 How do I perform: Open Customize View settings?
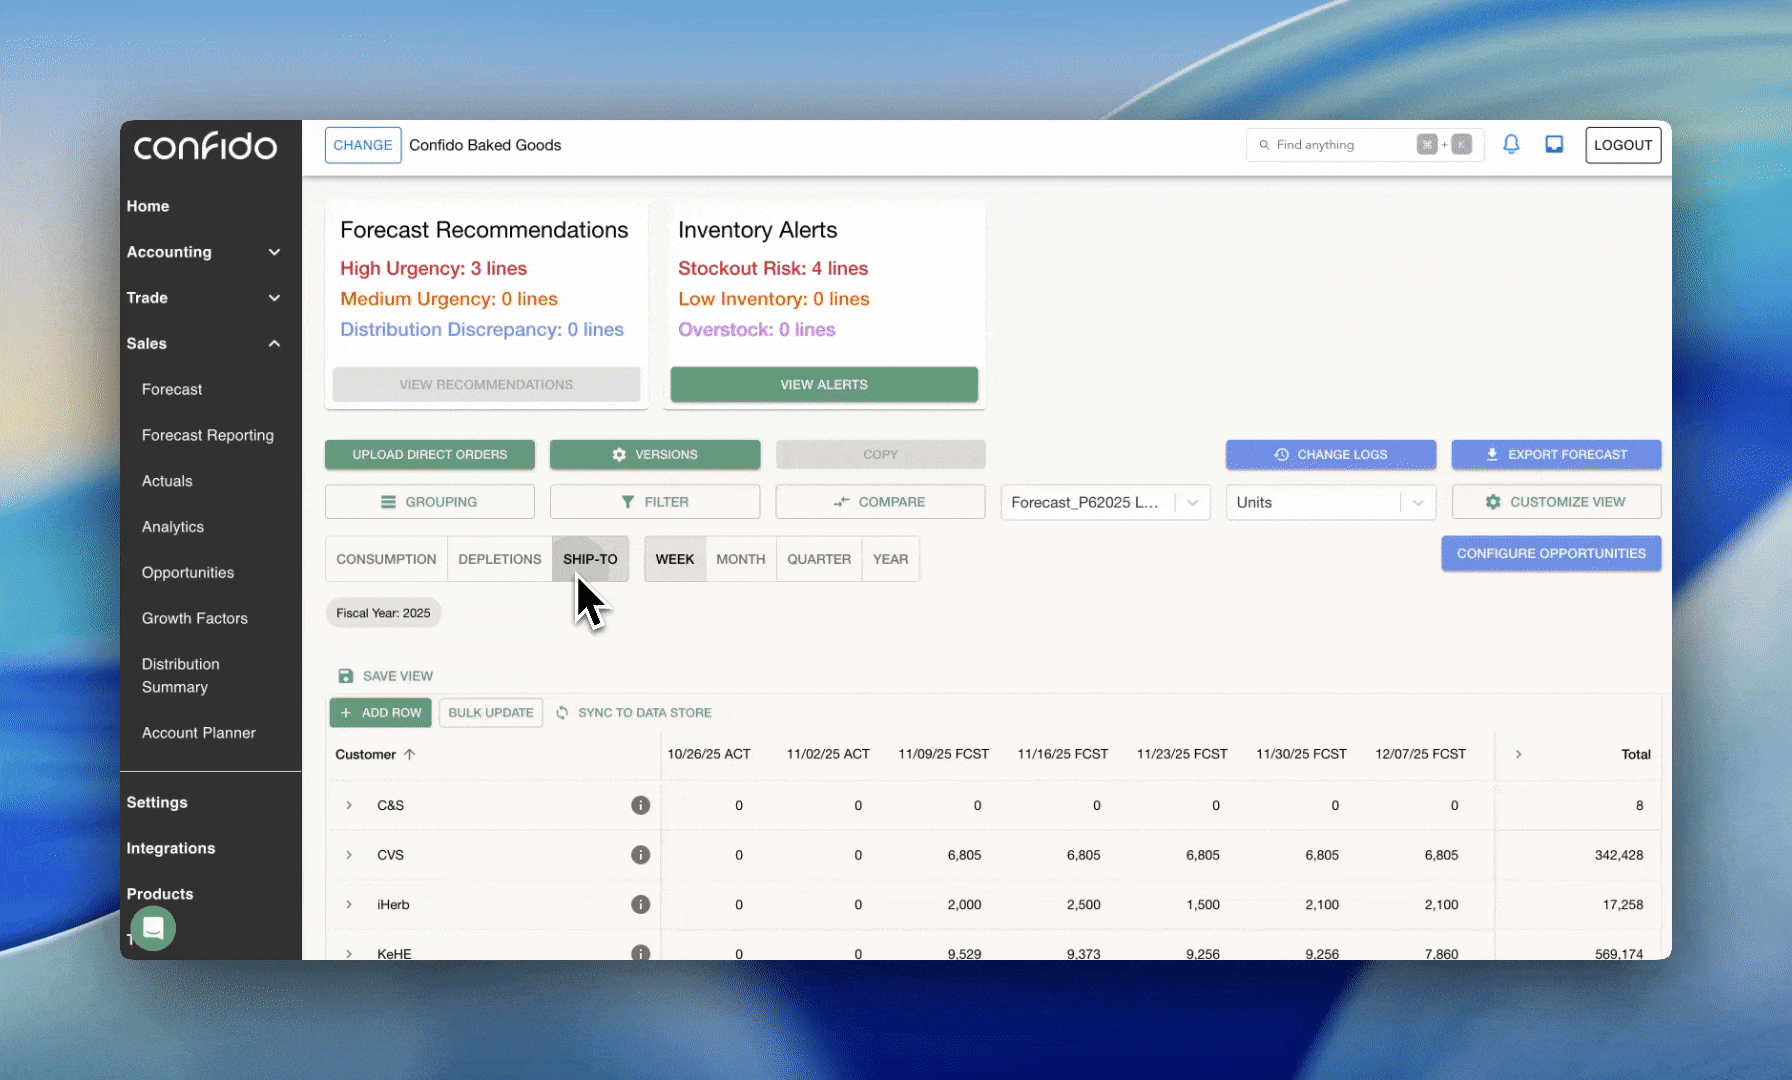pyautogui.click(x=1556, y=502)
